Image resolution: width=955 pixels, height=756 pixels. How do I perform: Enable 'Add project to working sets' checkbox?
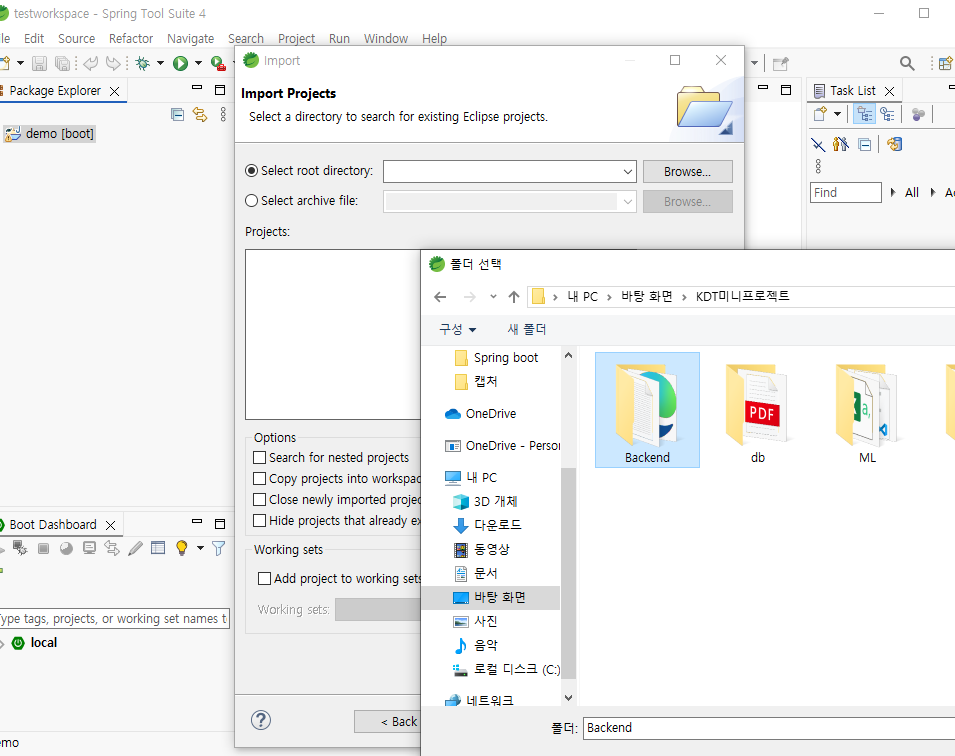coord(264,578)
